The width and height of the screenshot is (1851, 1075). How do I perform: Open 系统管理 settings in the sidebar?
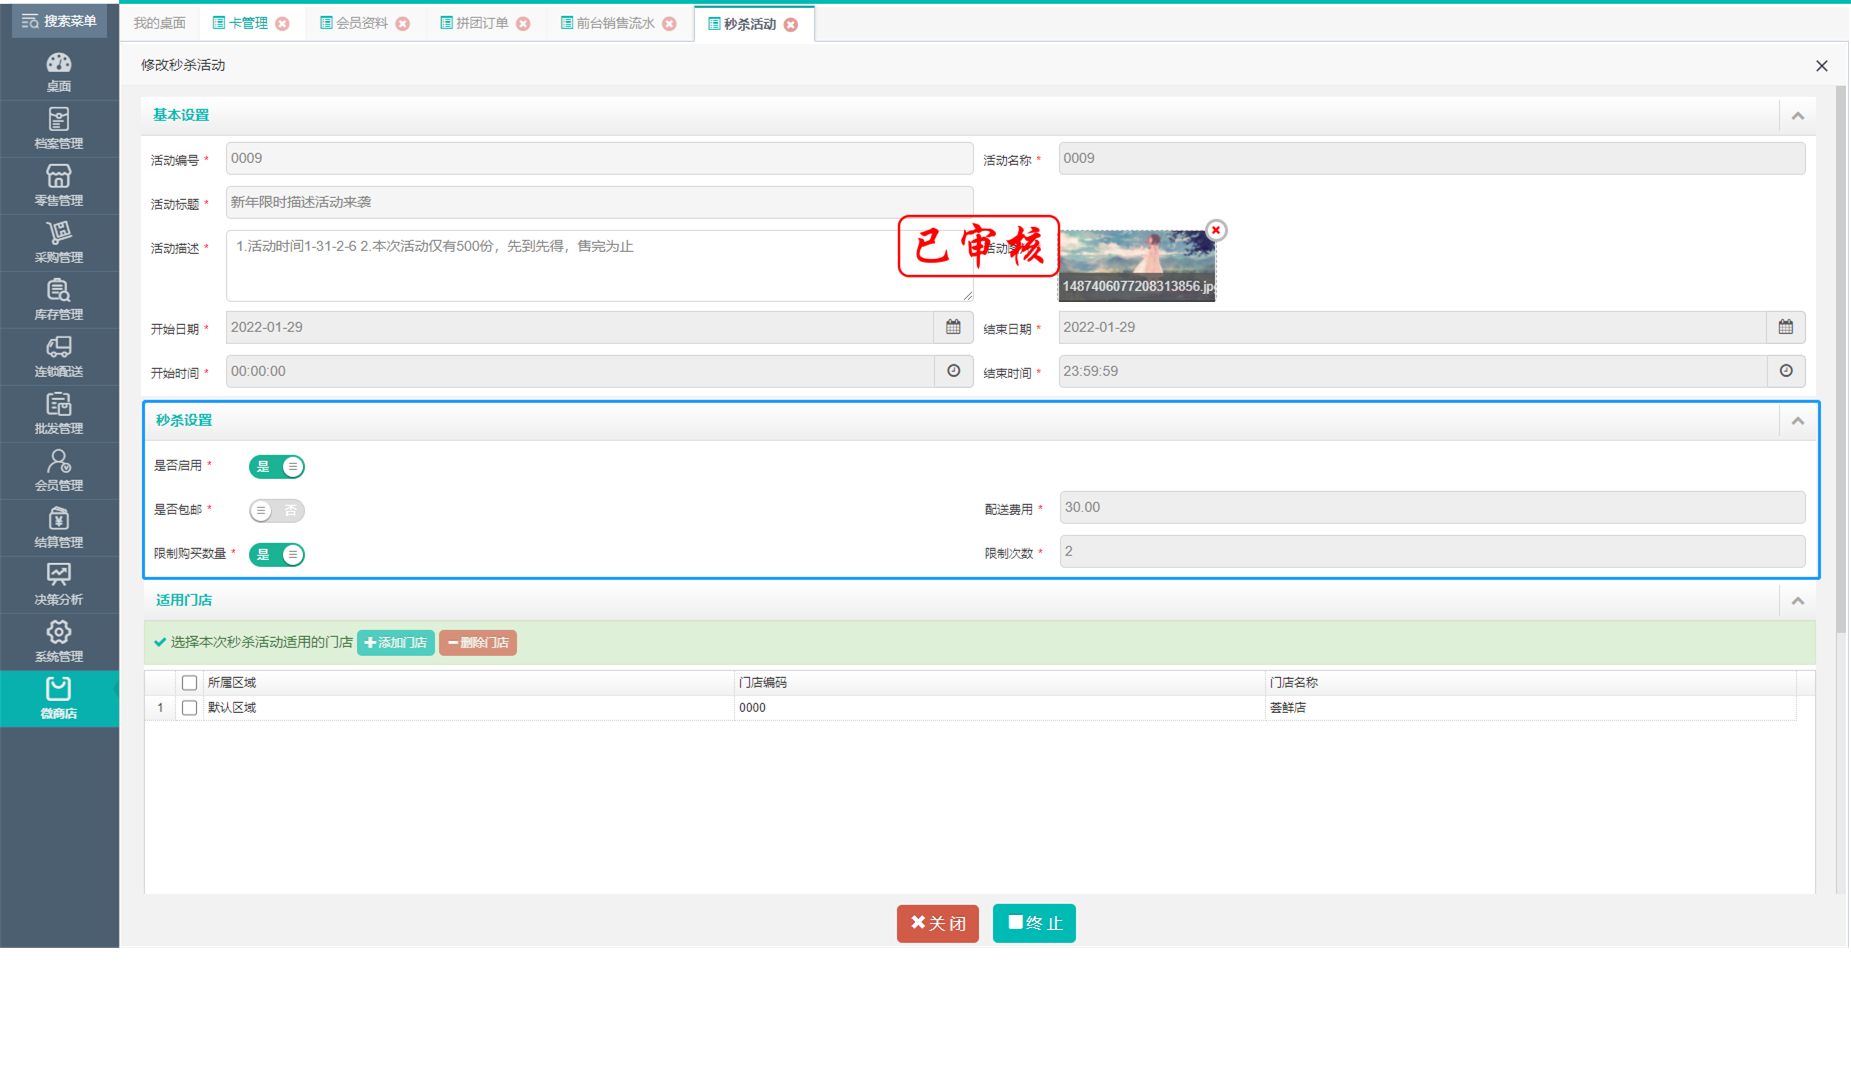[59, 642]
